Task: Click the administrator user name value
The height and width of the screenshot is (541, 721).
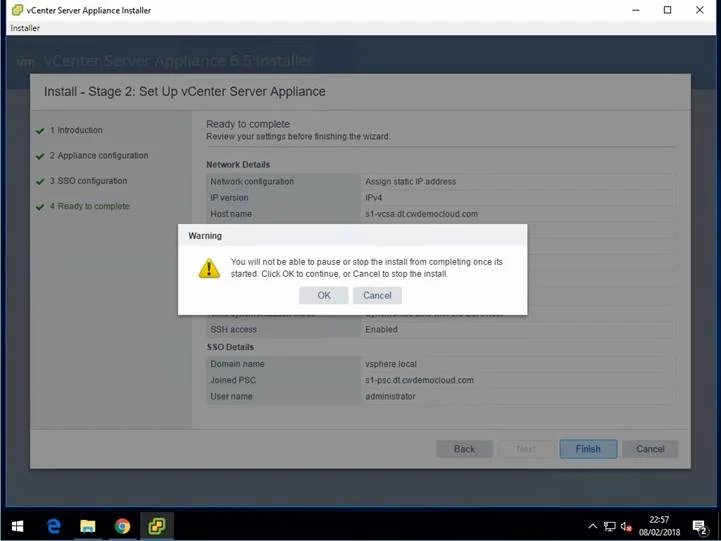Action: 390,396
